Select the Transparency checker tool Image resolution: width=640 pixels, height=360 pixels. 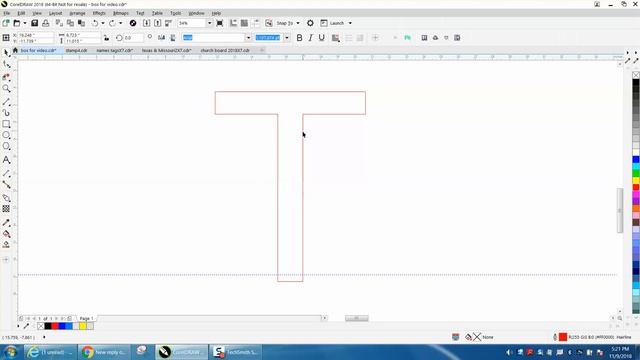(7, 209)
